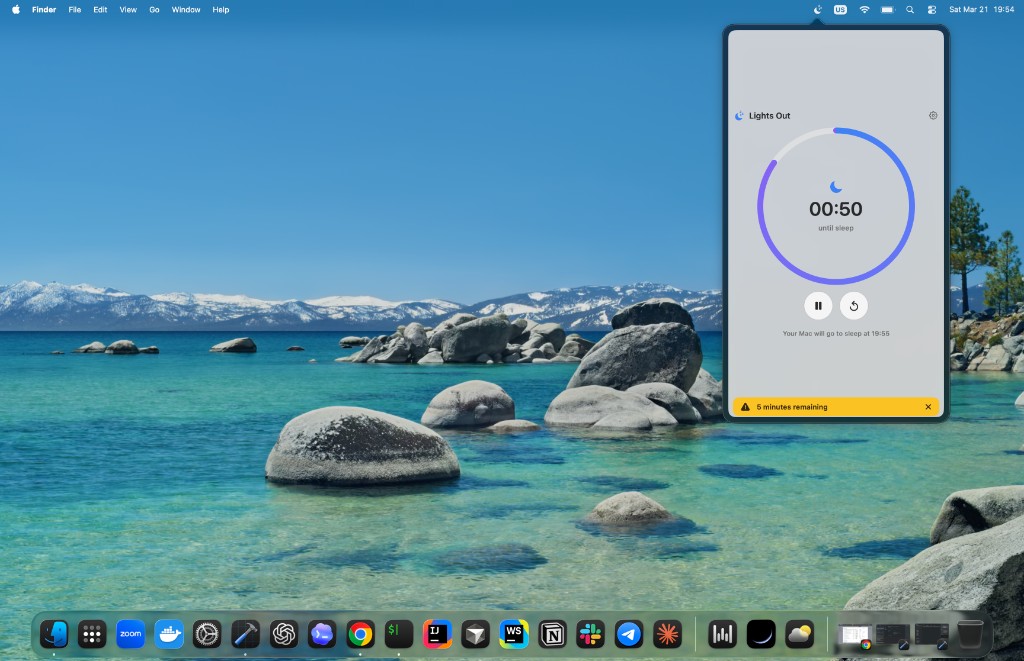Click the date and time in the menu bar
This screenshot has height=661, width=1024.
pyautogui.click(x=981, y=10)
